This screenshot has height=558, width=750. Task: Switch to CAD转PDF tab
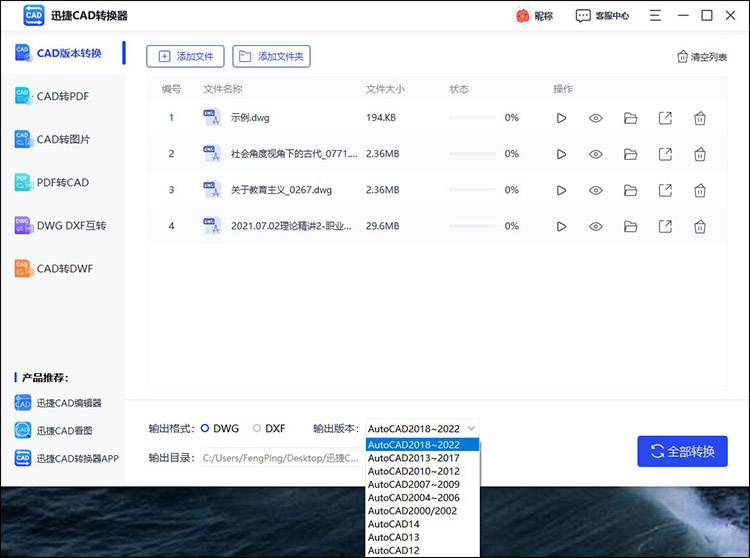[x=63, y=96]
